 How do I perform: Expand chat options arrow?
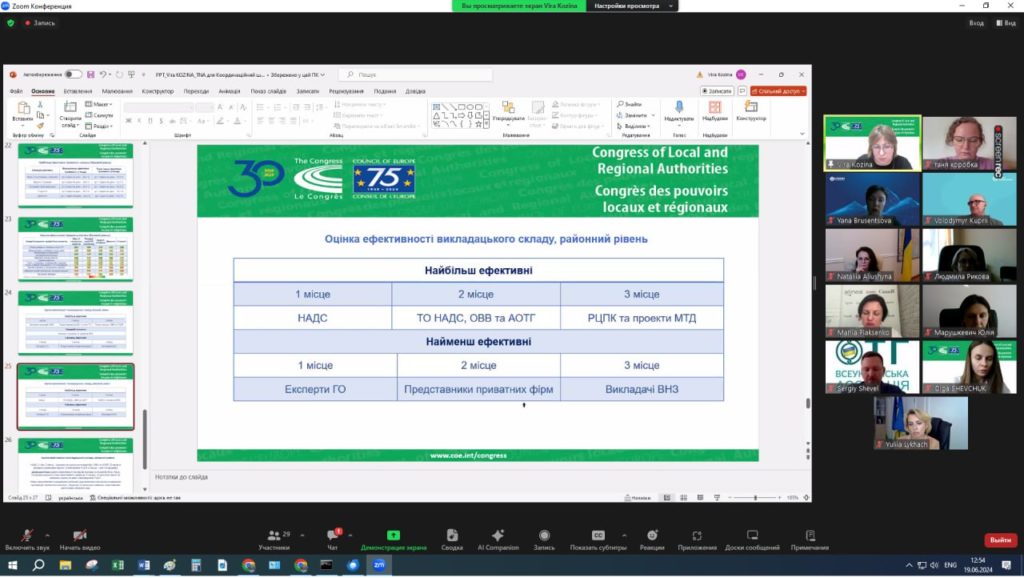coord(351,536)
